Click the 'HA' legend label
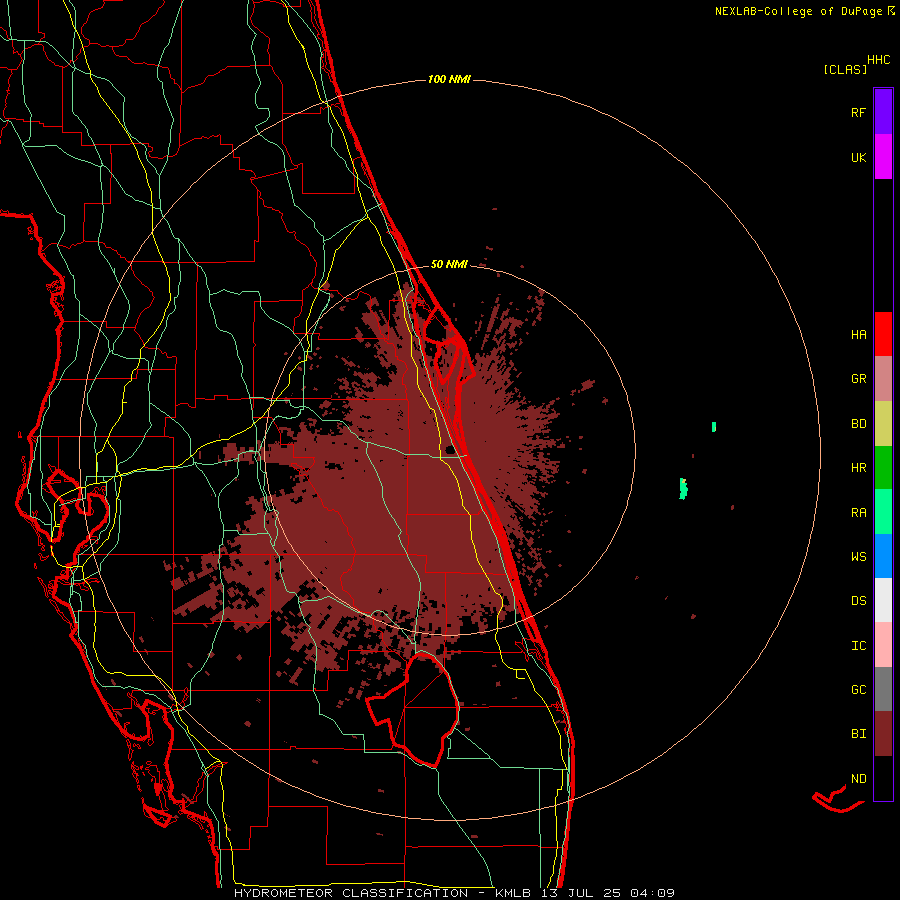This screenshot has width=900, height=900. [858, 335]
